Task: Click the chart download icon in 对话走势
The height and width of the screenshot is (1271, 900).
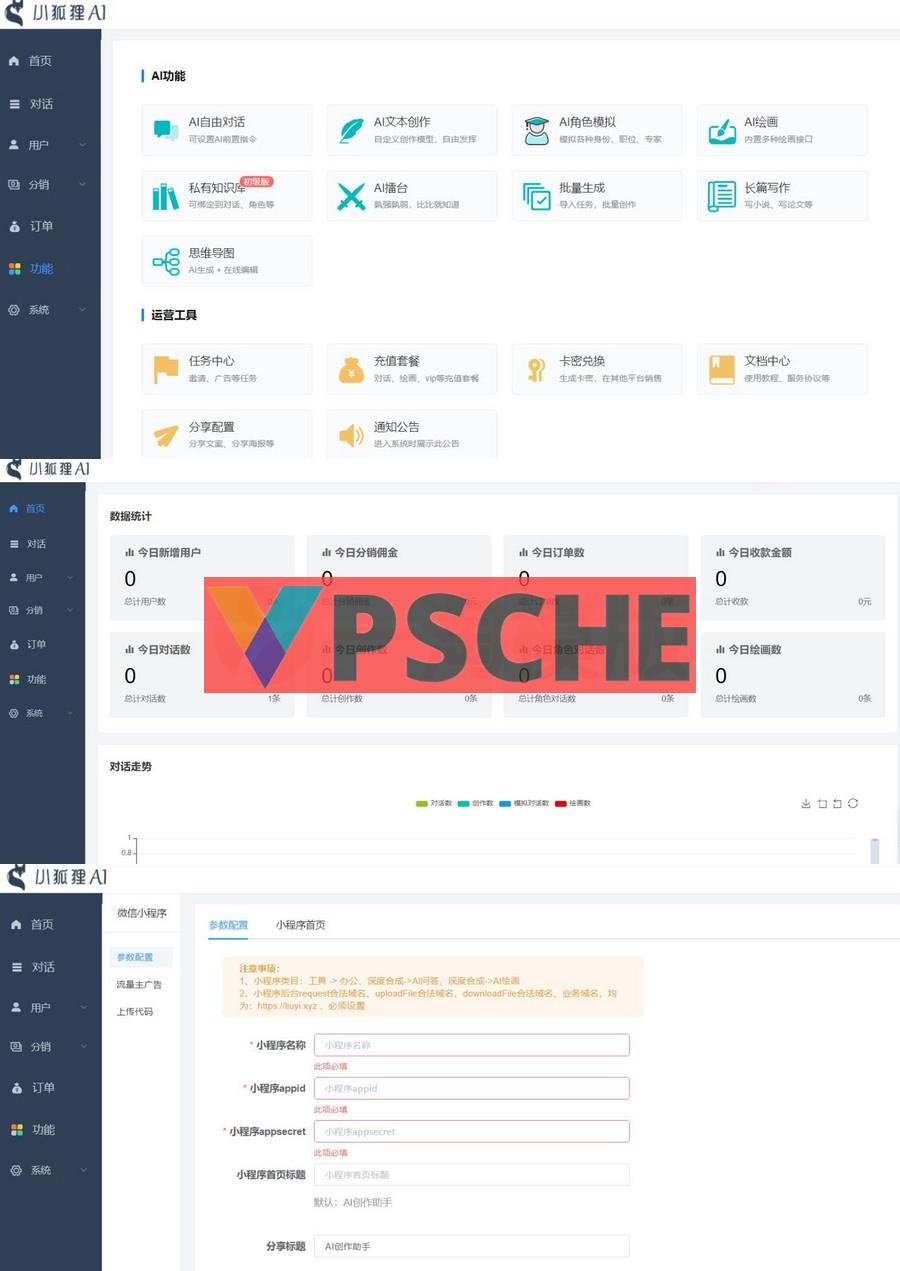Action: click(x=806, y=803)
